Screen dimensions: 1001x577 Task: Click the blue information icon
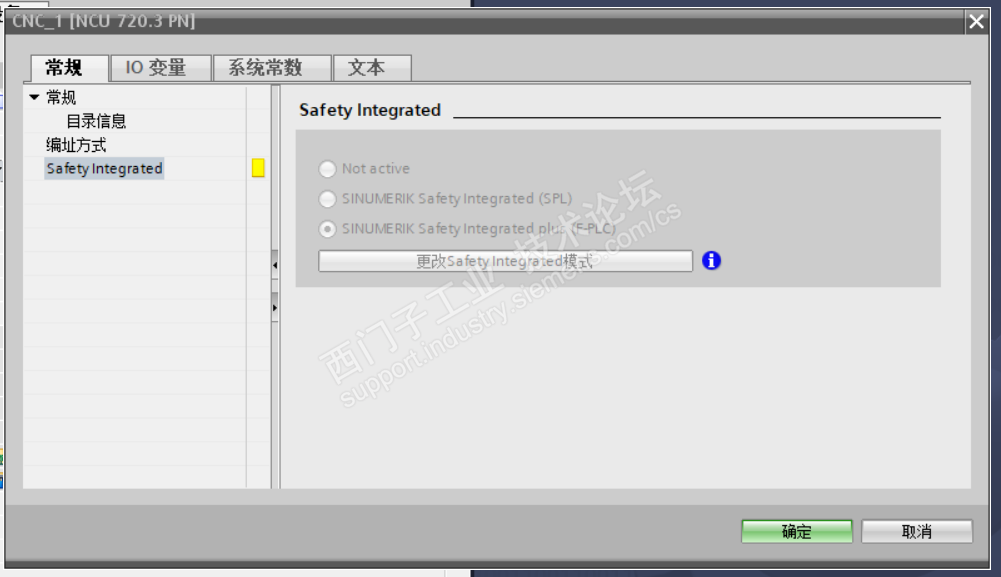[x=711, y=260]
